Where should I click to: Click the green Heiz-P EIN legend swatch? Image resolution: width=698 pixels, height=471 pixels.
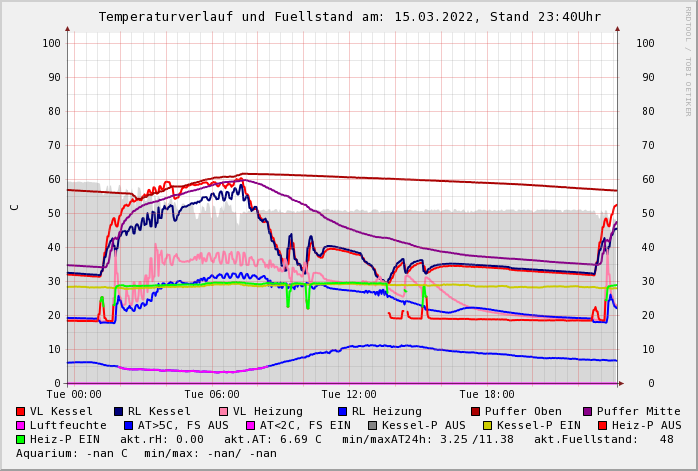pyautogui.click(x=21, y=440)
